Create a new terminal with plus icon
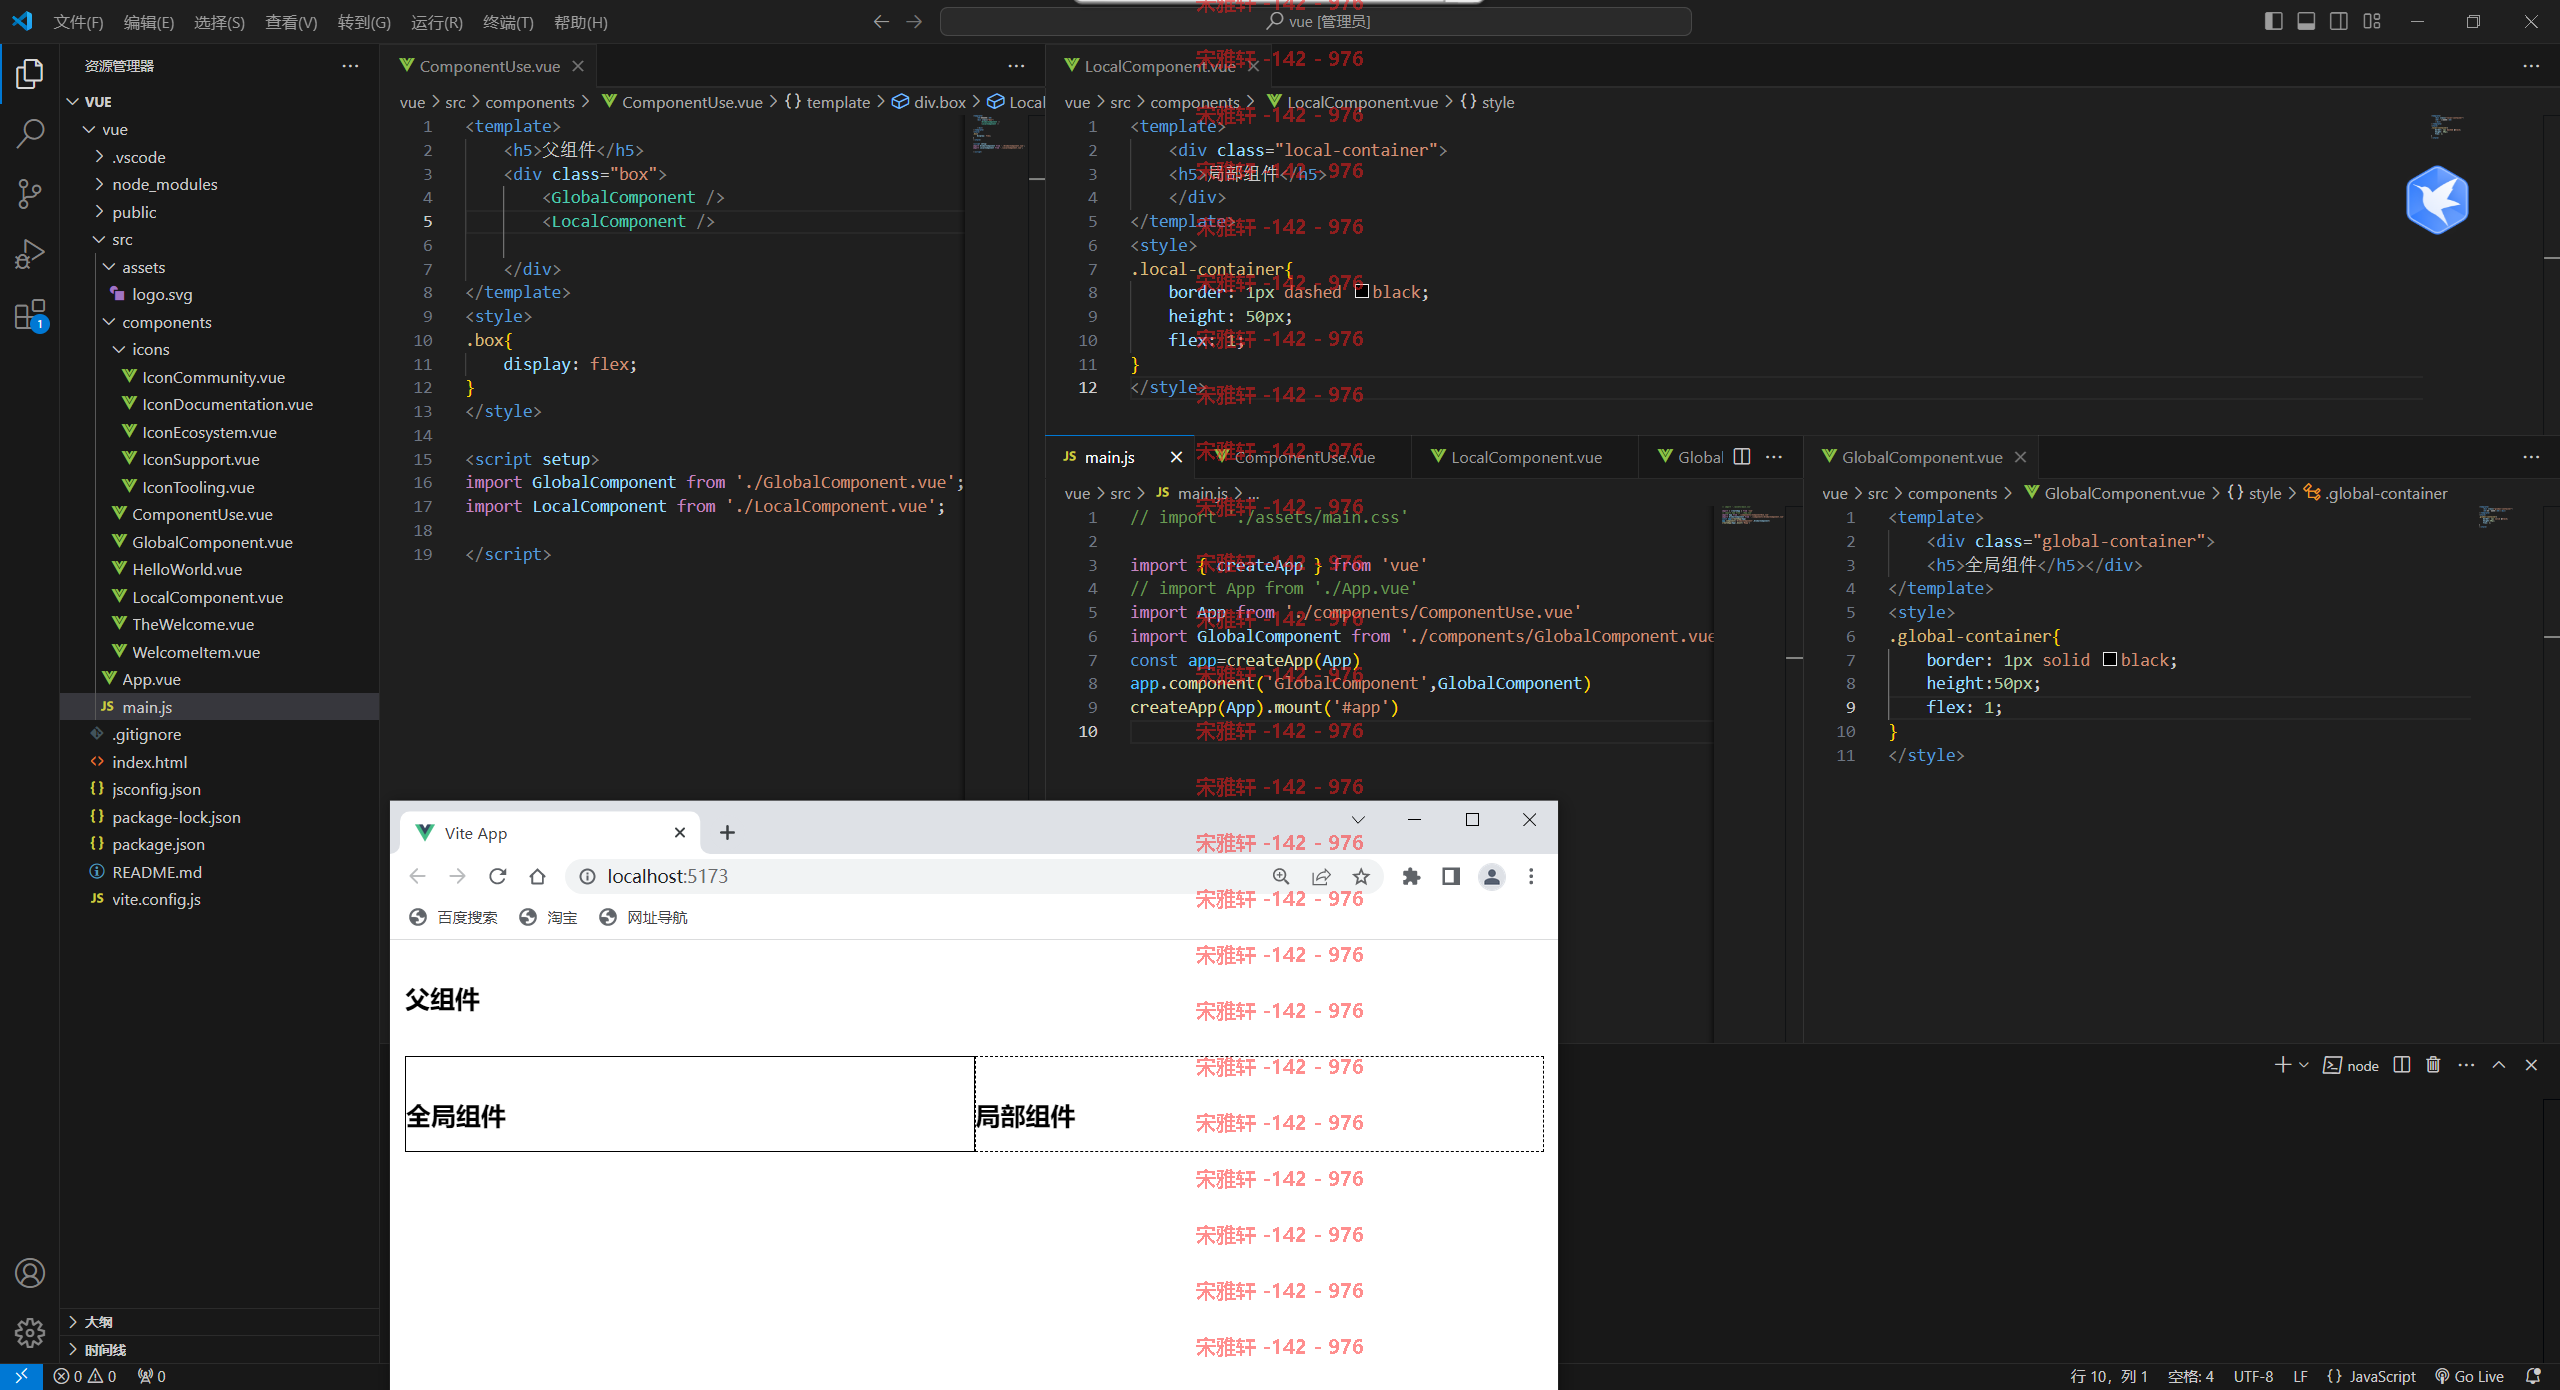The image size is (2560, 1390). pyautogui.click(x=2282, y=1065)
